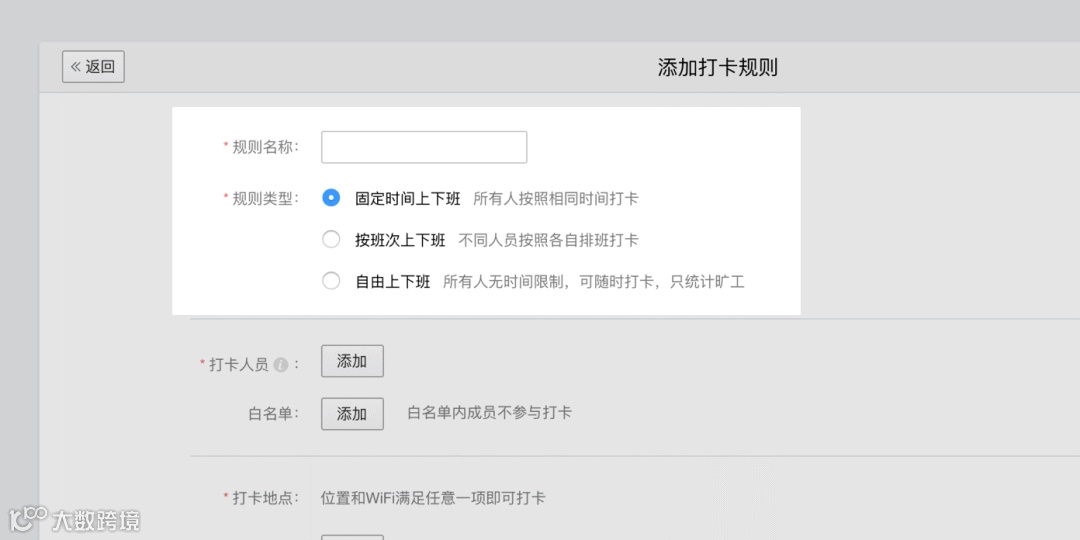
Task: Click the 规则名称 text input field
Action: click(423, 147)
